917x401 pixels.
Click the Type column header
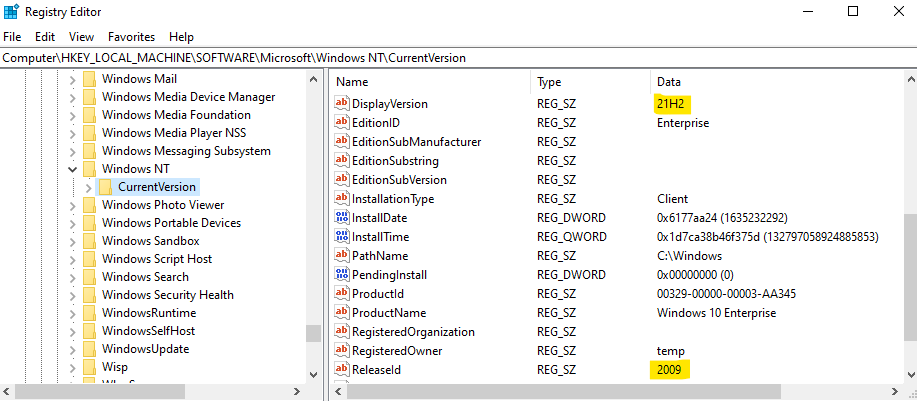coord(591,82)
